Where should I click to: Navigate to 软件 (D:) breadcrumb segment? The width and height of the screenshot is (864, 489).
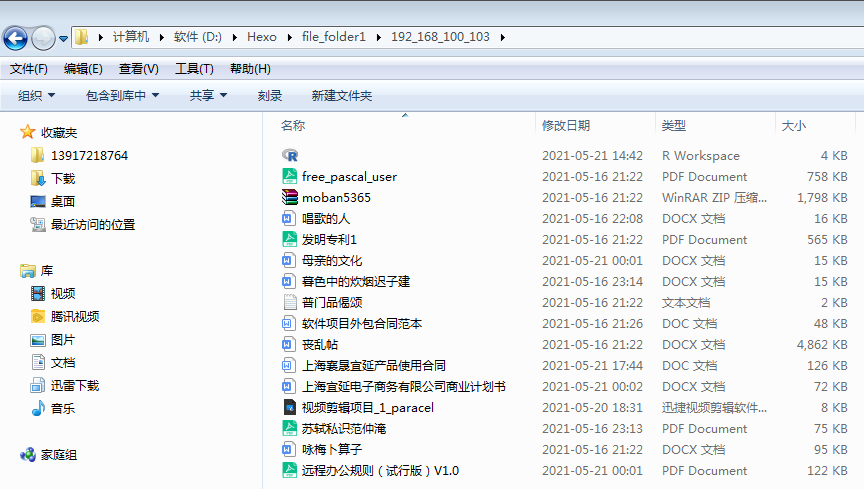(198, 37)
